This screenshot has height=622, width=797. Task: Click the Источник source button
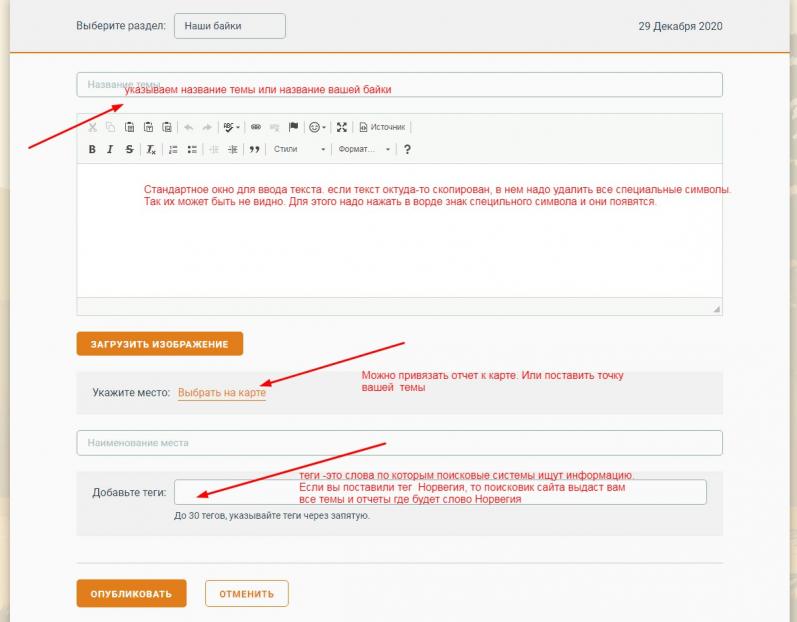pyautogui.click(x=382, y=127)
